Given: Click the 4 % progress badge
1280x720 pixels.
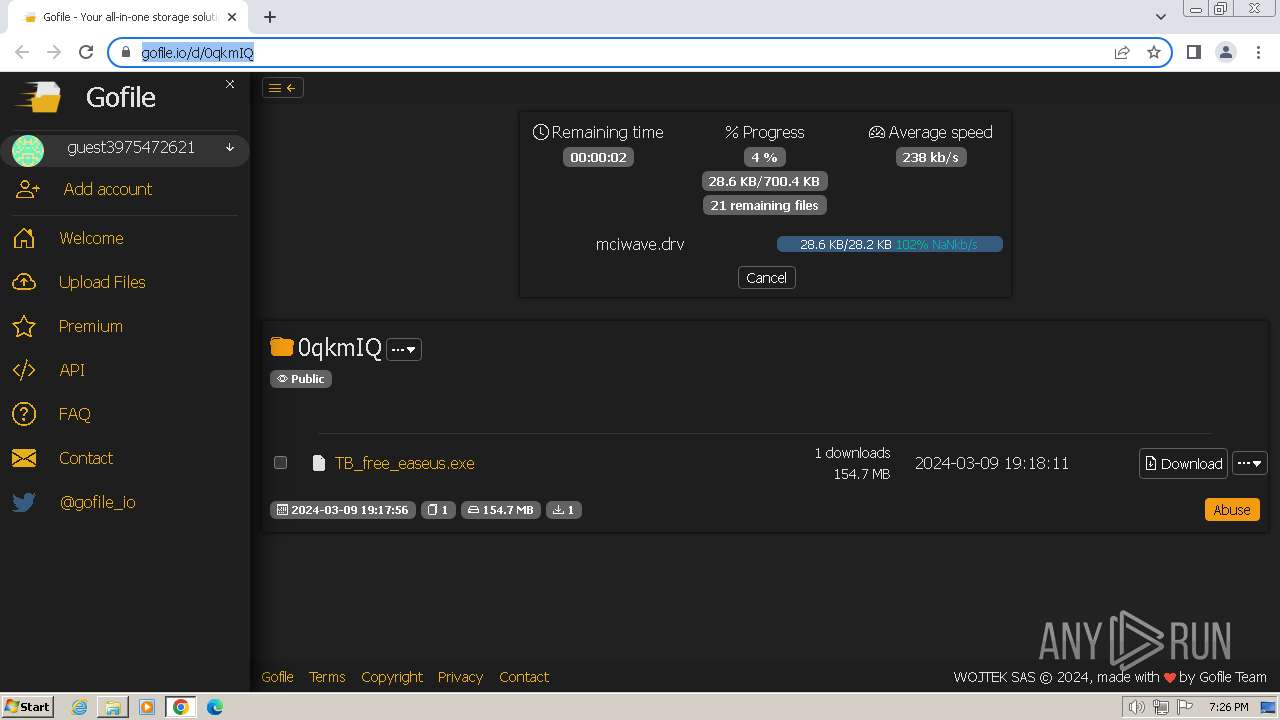Looking at the screenshot, I should (764, 157).
